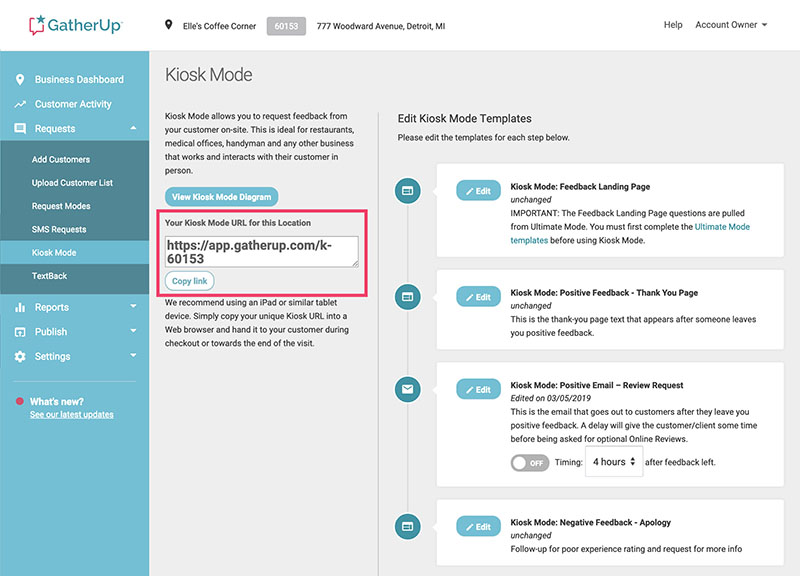Open the Account Owner dropdown menu
The image size is (800, 576).
[731, 25]
